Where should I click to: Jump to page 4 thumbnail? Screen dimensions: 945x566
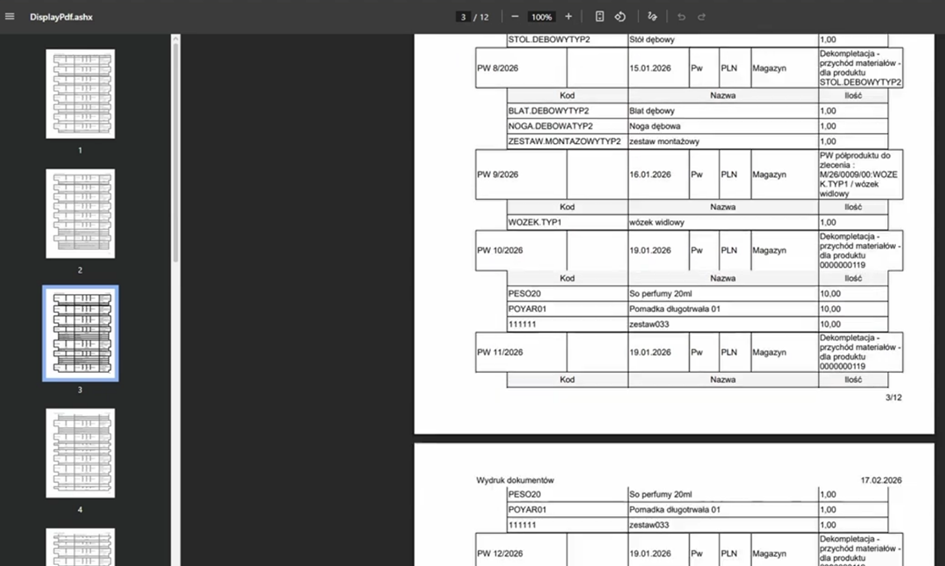coord(80,453)
